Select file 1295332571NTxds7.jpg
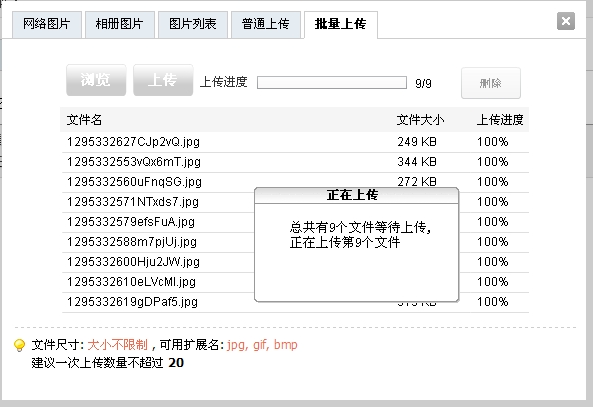Image resolution: width=593 pixels, height=407 pixels. (133, 202)
